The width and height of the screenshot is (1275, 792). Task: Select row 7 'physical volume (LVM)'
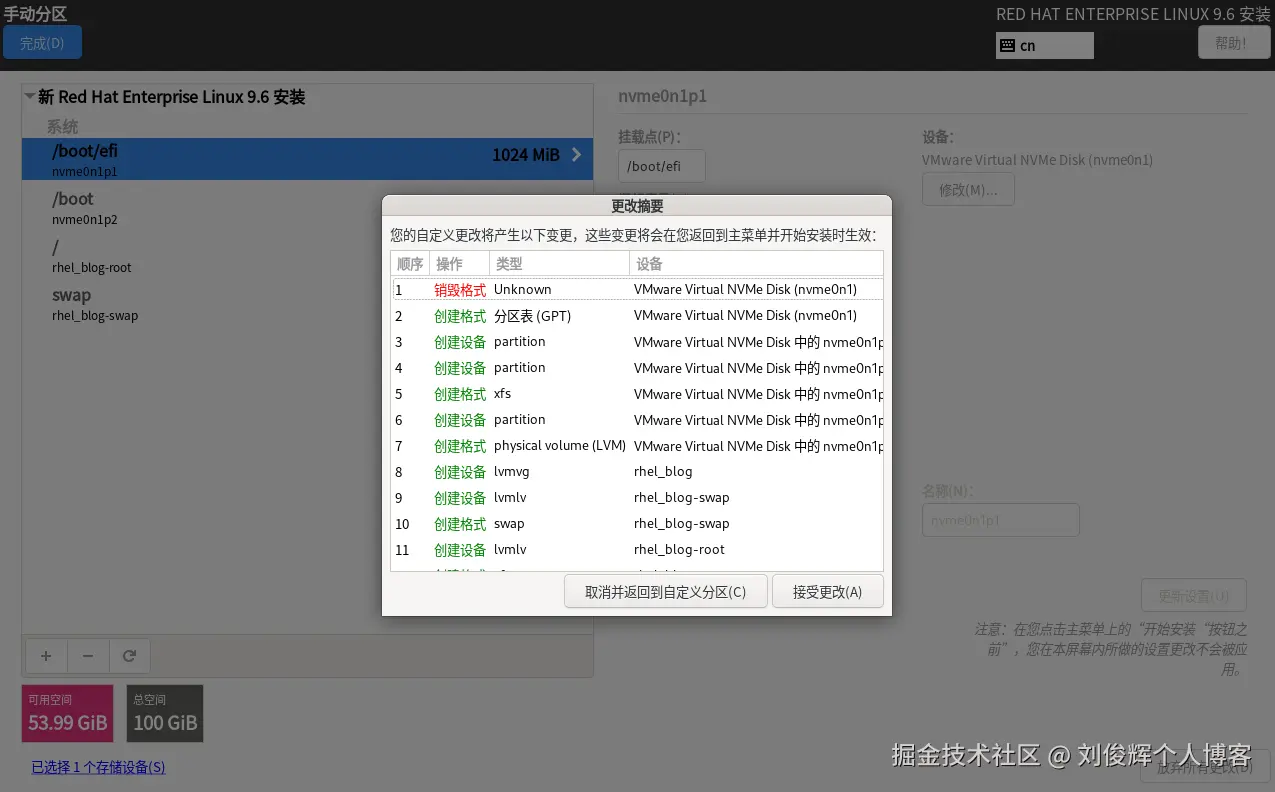click(637, 445)
